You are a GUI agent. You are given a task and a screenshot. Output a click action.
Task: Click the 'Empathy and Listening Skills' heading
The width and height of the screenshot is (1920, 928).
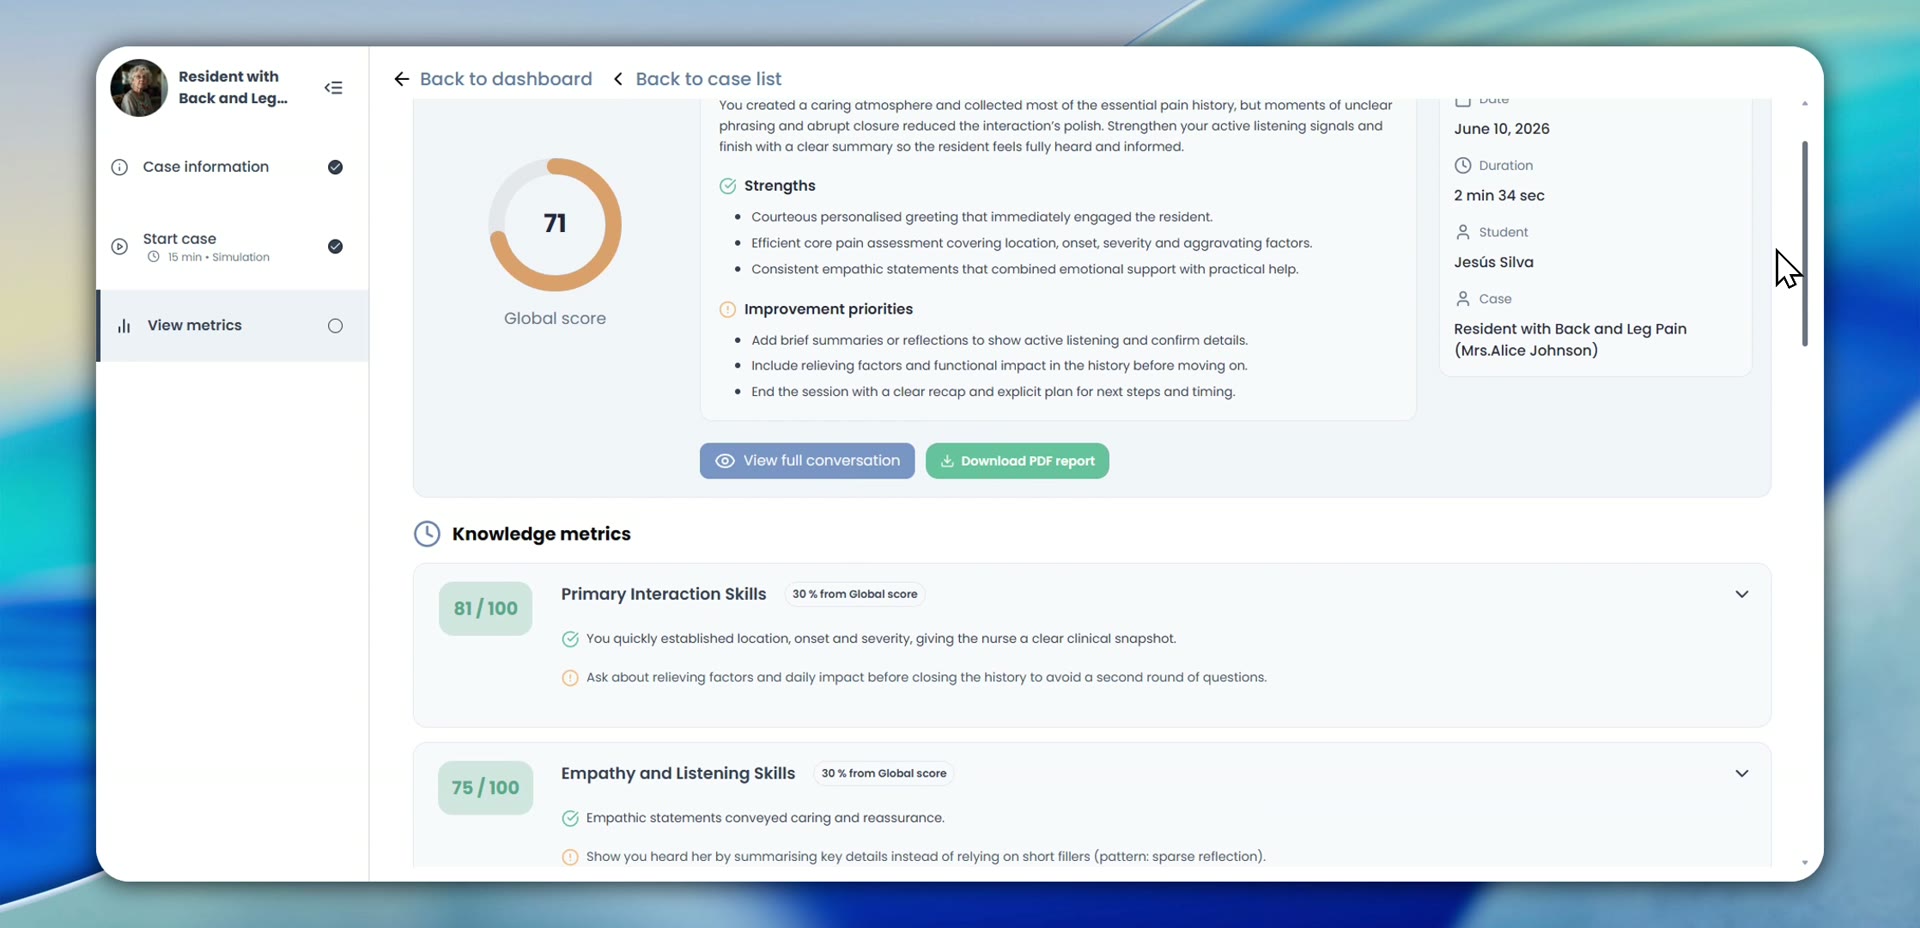[678, 774]
